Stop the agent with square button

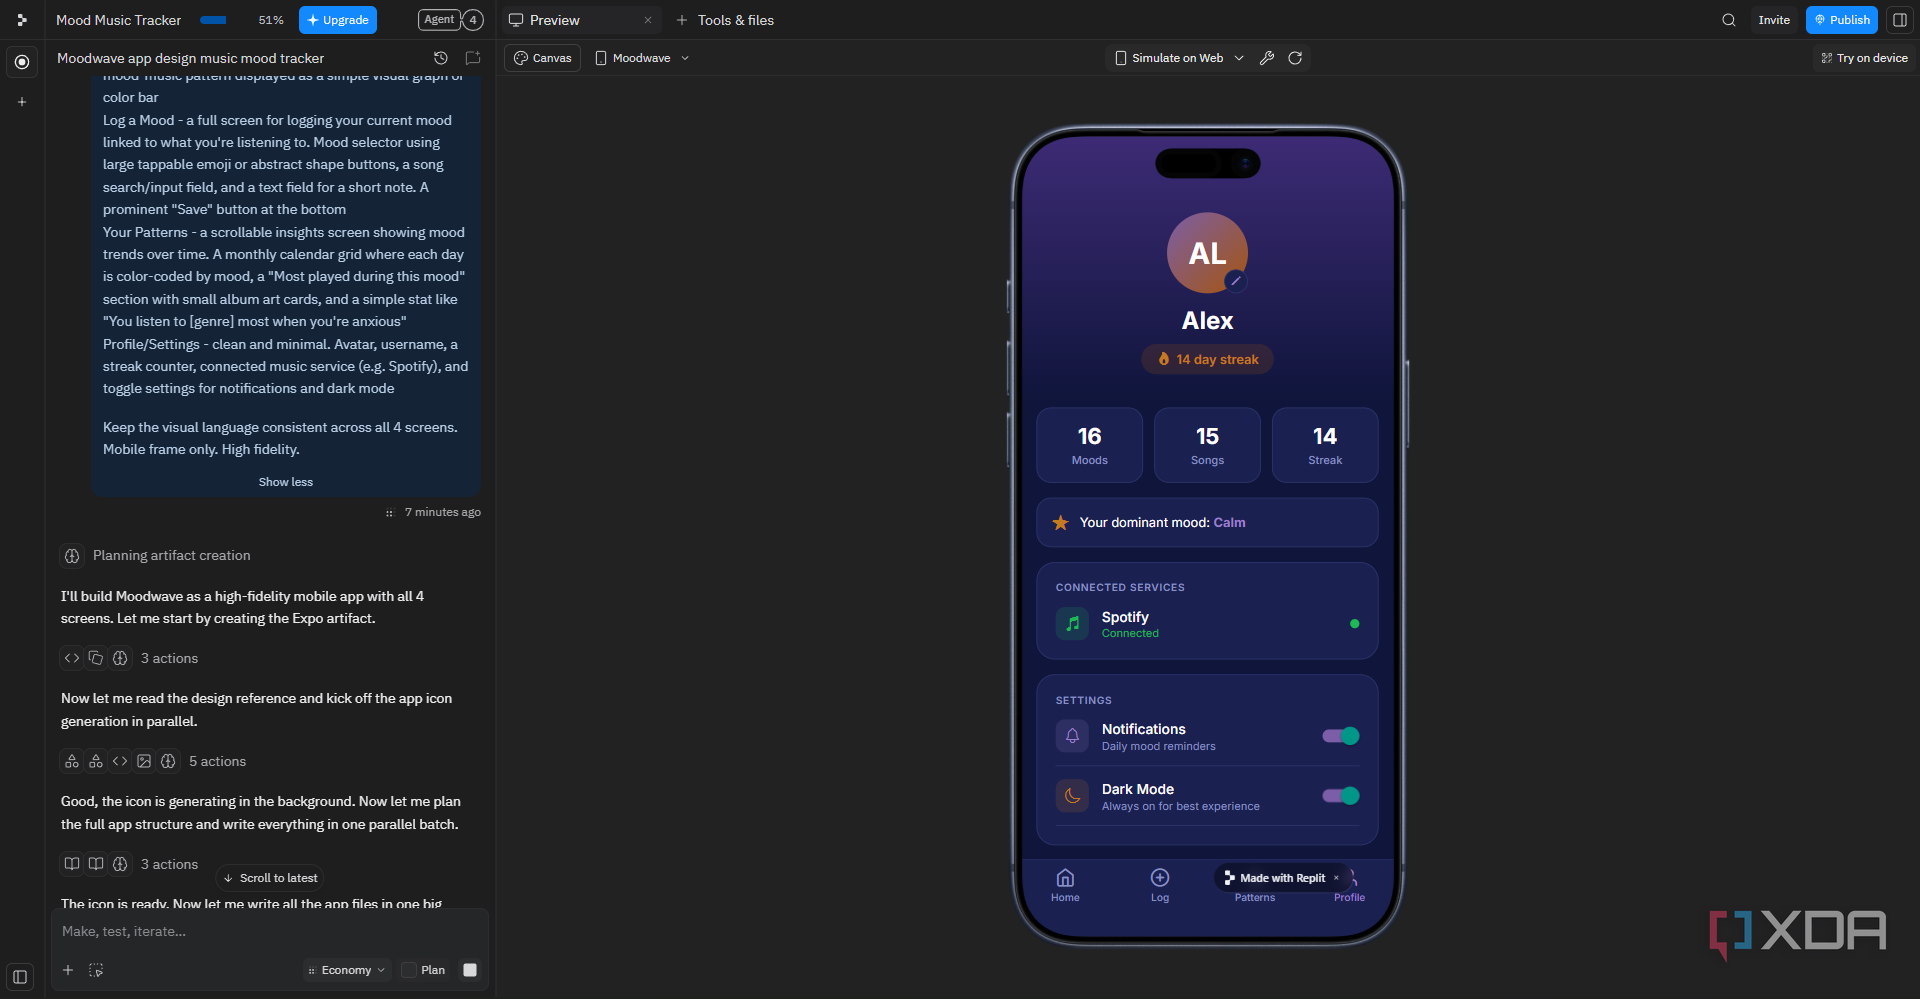point(470,970)
